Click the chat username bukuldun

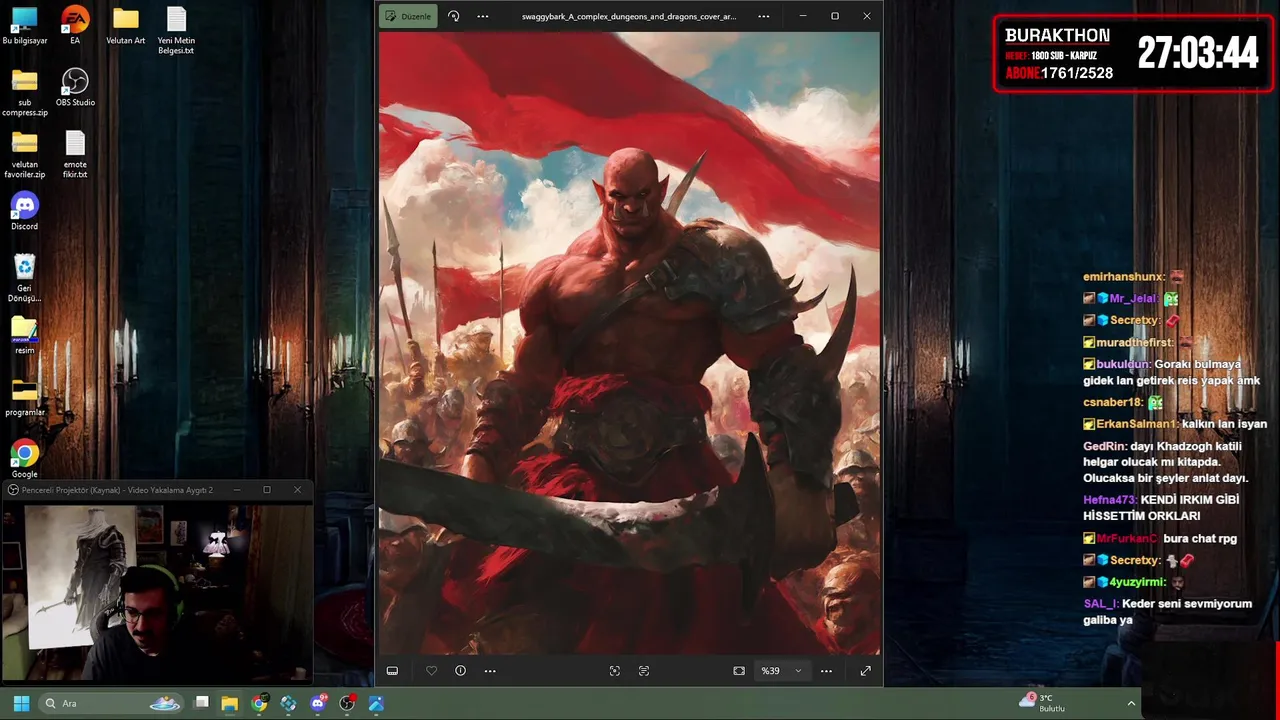[x=1123, y=365]
